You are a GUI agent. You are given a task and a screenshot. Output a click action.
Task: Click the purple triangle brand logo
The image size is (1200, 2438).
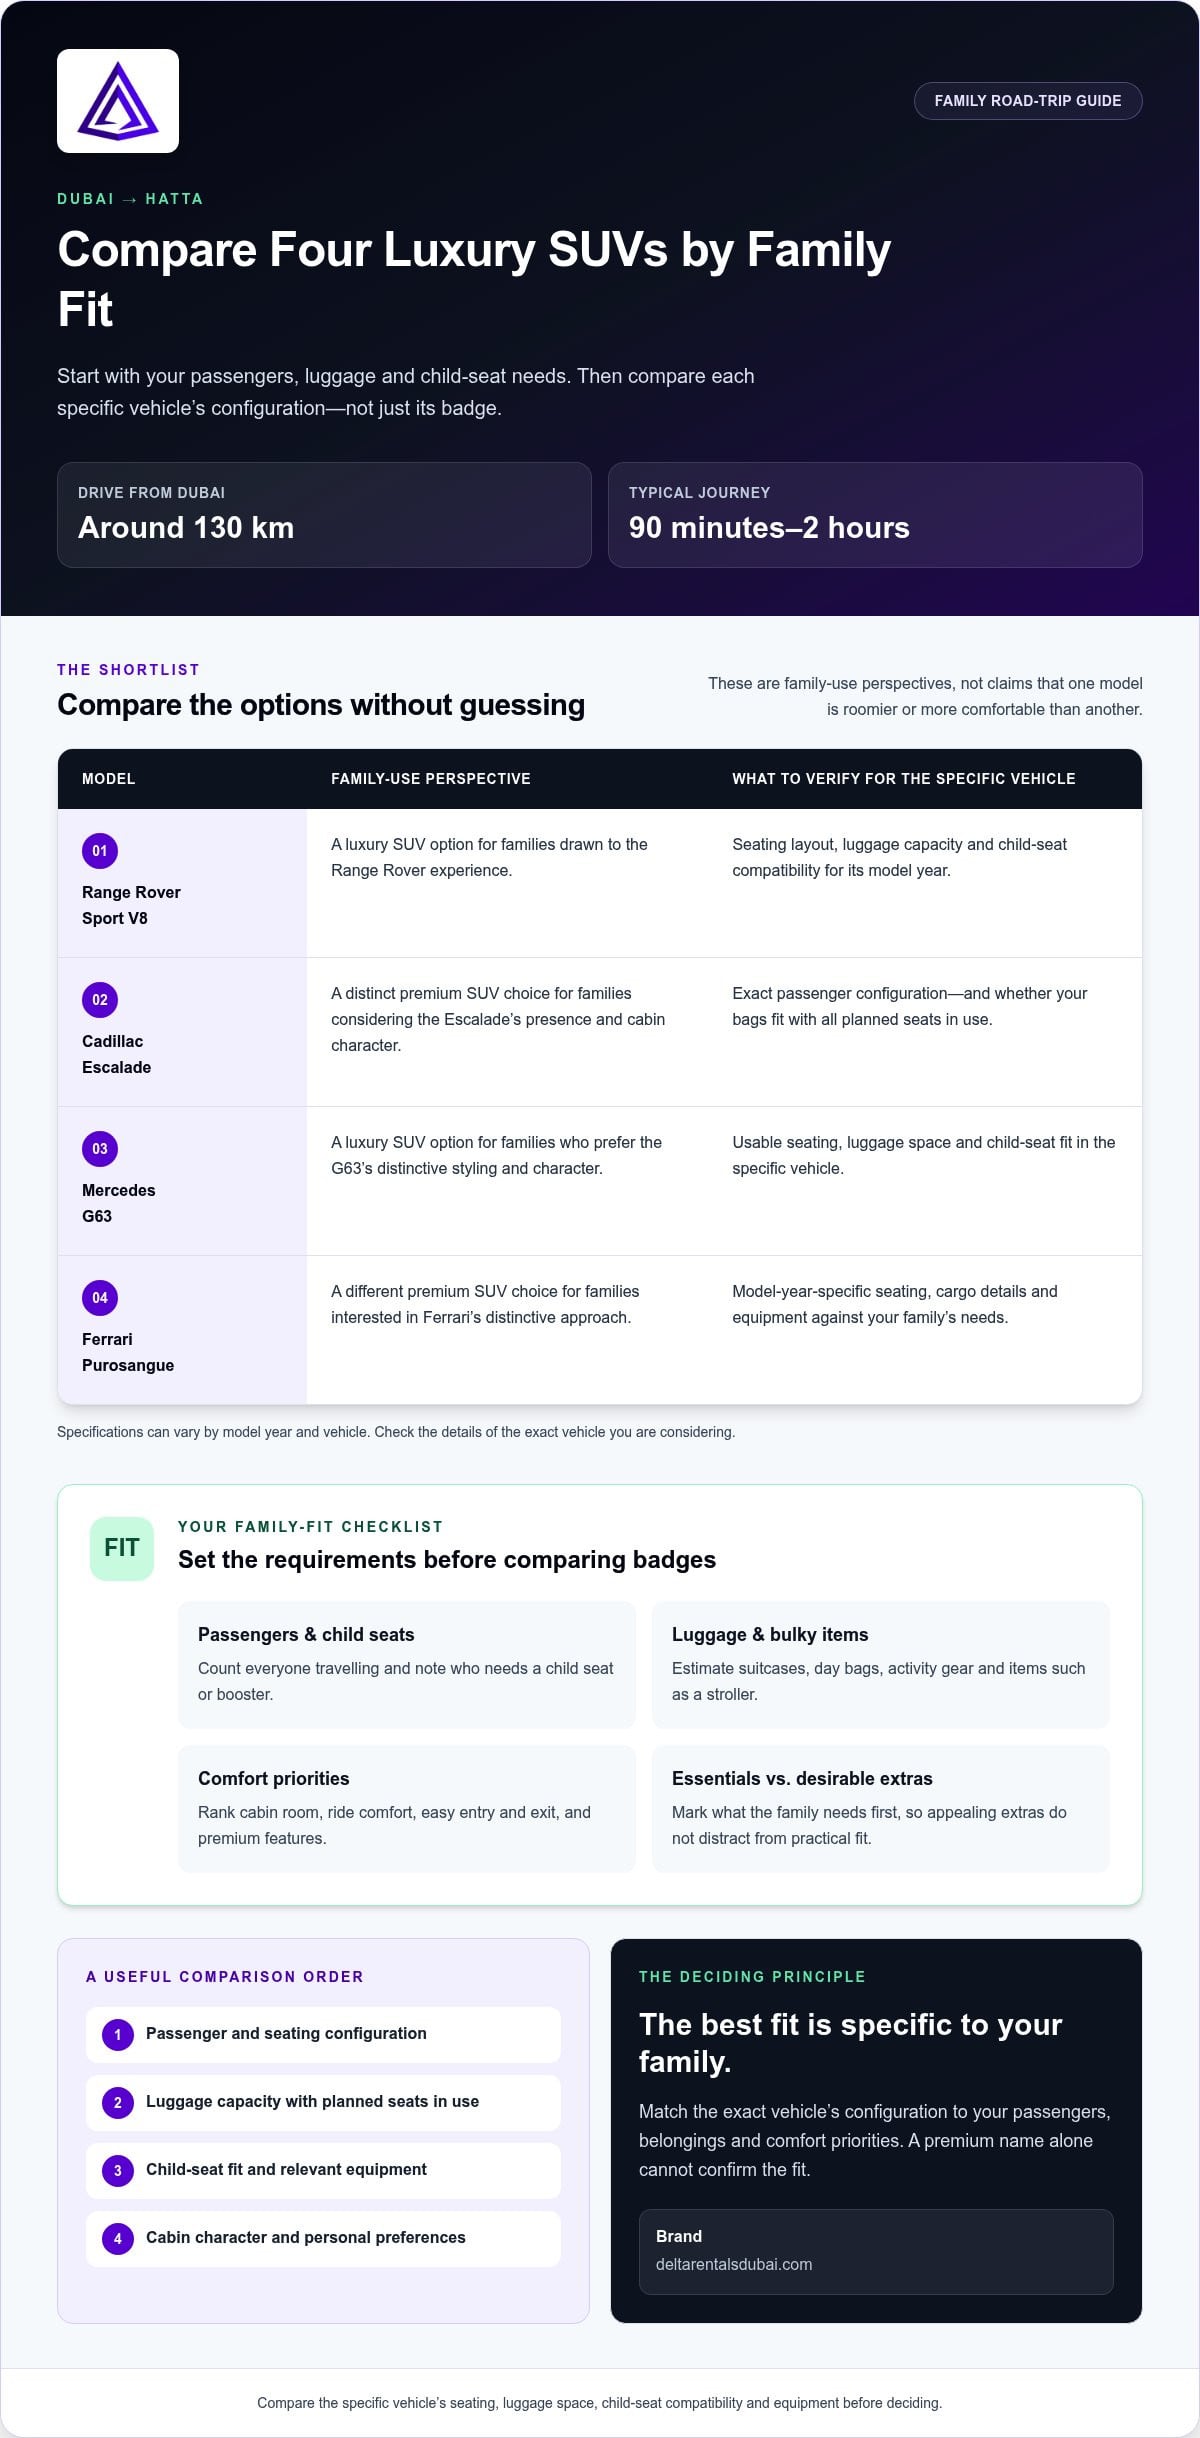coord(118,101)
